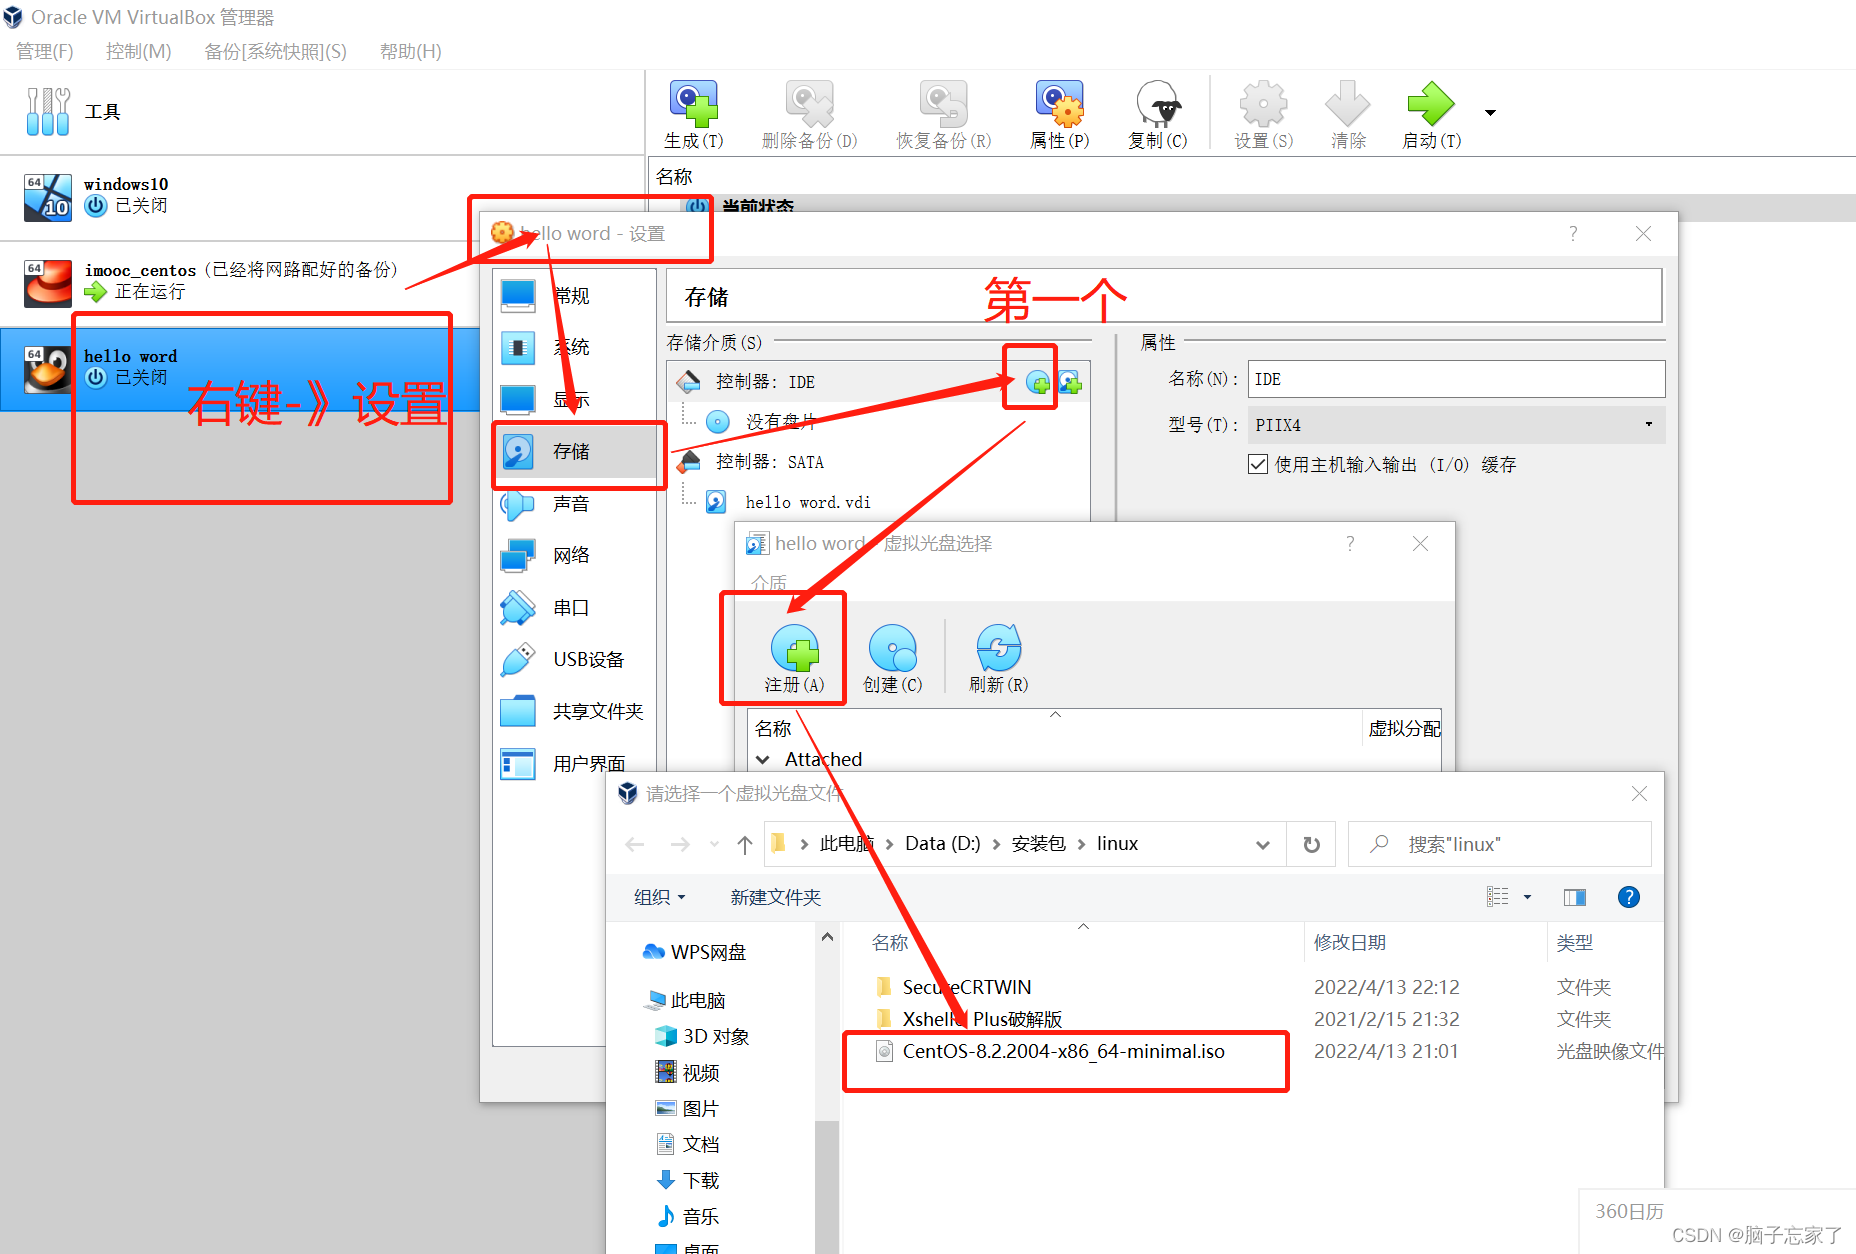Image resolution: width=1856 pixels, height=1254 pixels.
Task: Open 网络 network settings page
Action: 574,556
